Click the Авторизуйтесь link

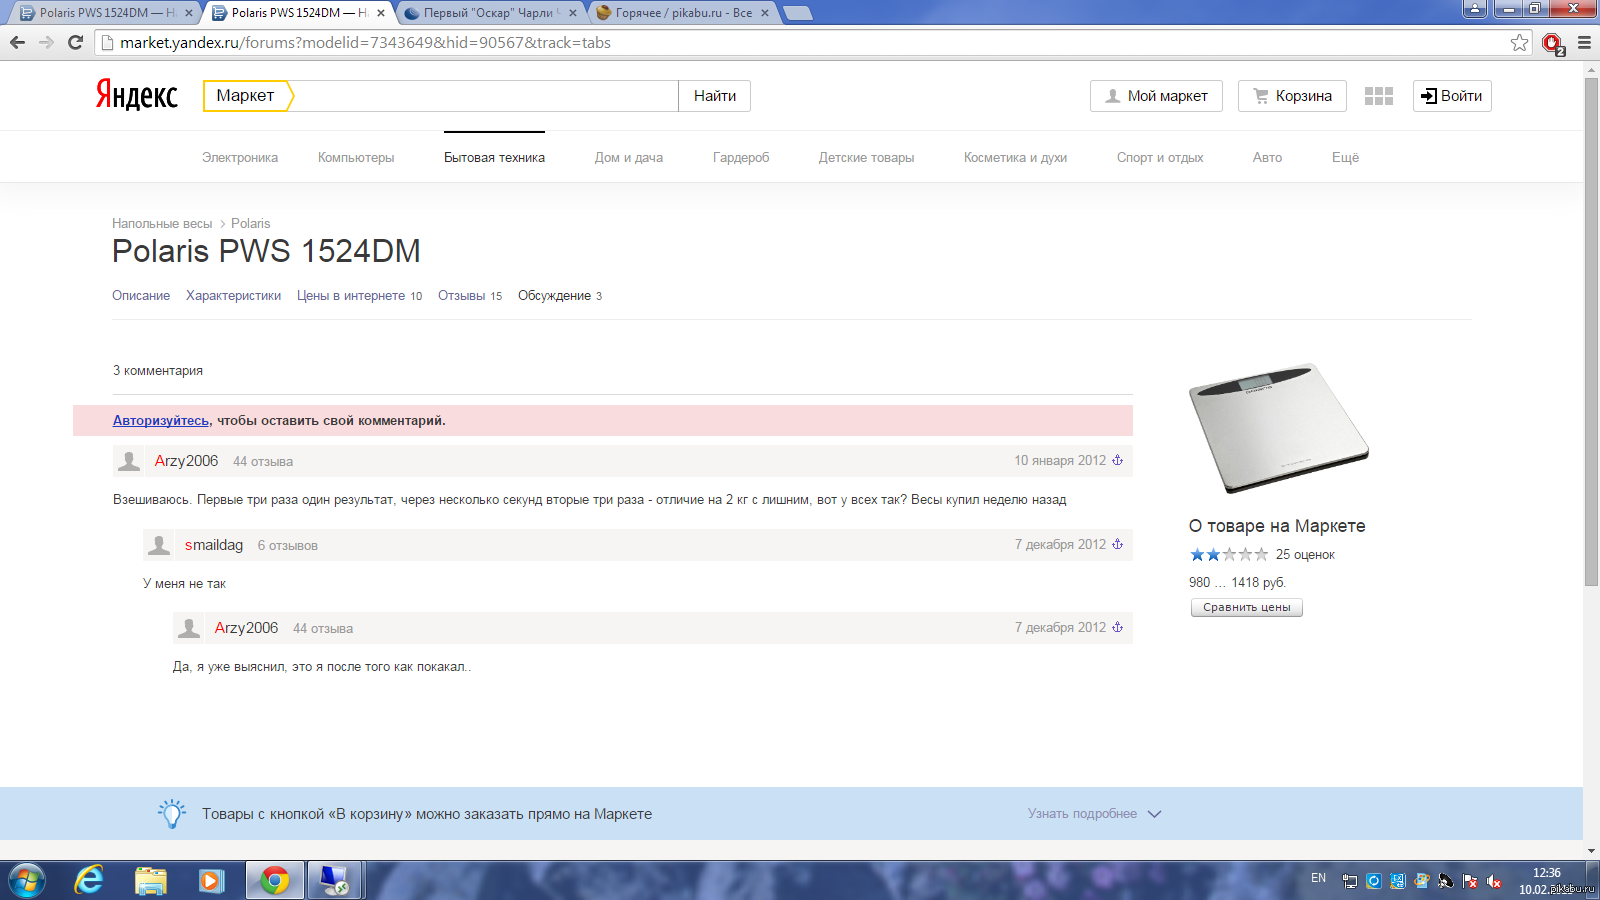tap(160, 421)
